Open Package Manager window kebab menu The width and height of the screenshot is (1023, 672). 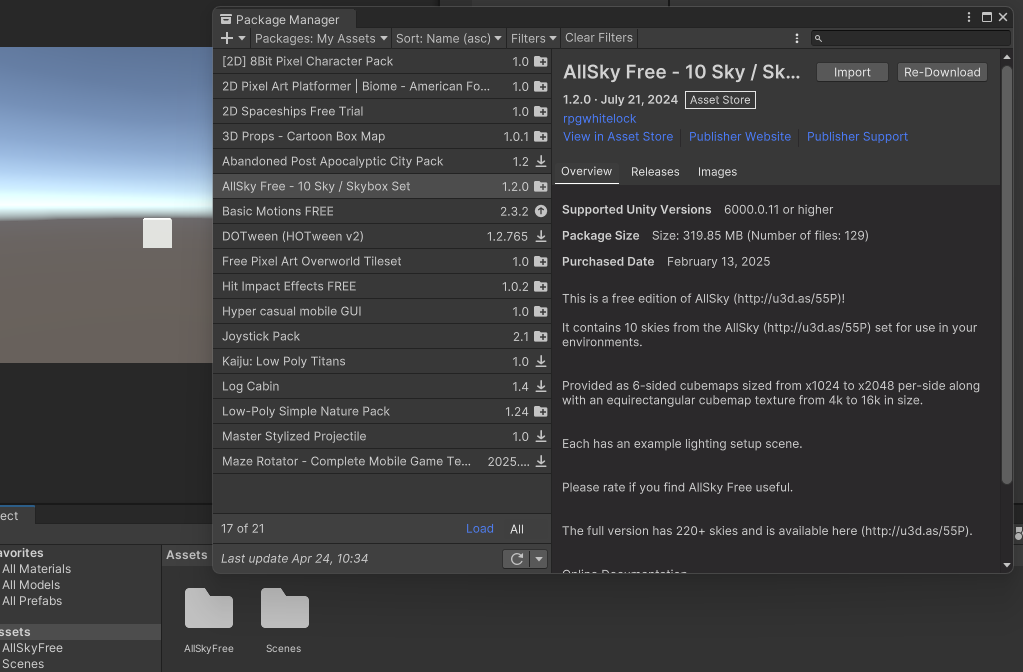pos(969,17)
